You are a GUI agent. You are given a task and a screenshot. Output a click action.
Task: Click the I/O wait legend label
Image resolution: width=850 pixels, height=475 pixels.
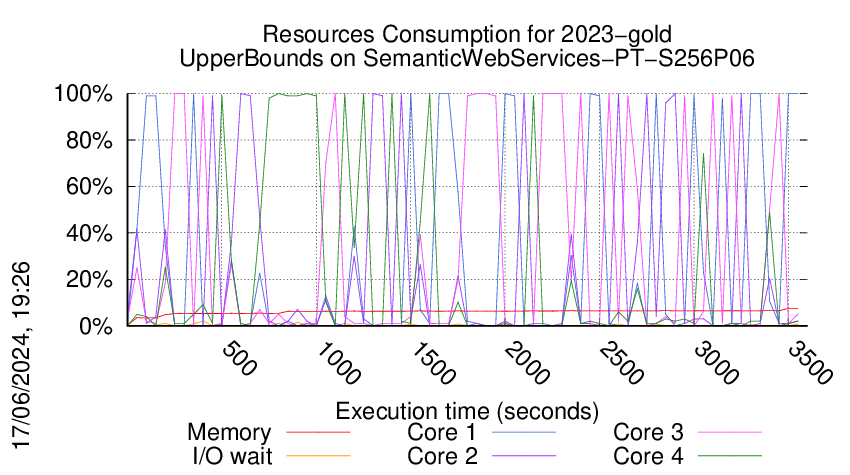233,456
